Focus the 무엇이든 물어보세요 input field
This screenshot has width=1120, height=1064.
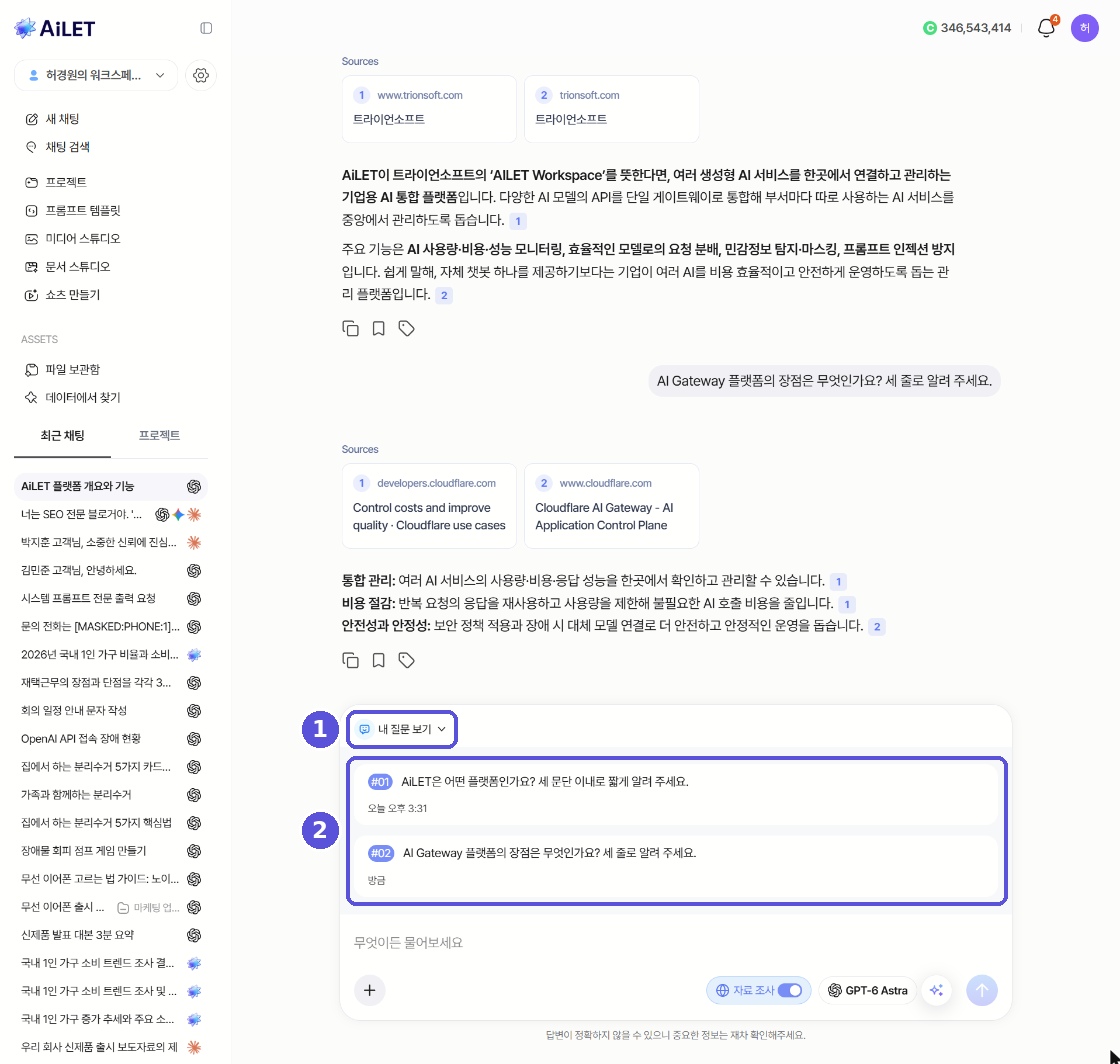(676, 943)
